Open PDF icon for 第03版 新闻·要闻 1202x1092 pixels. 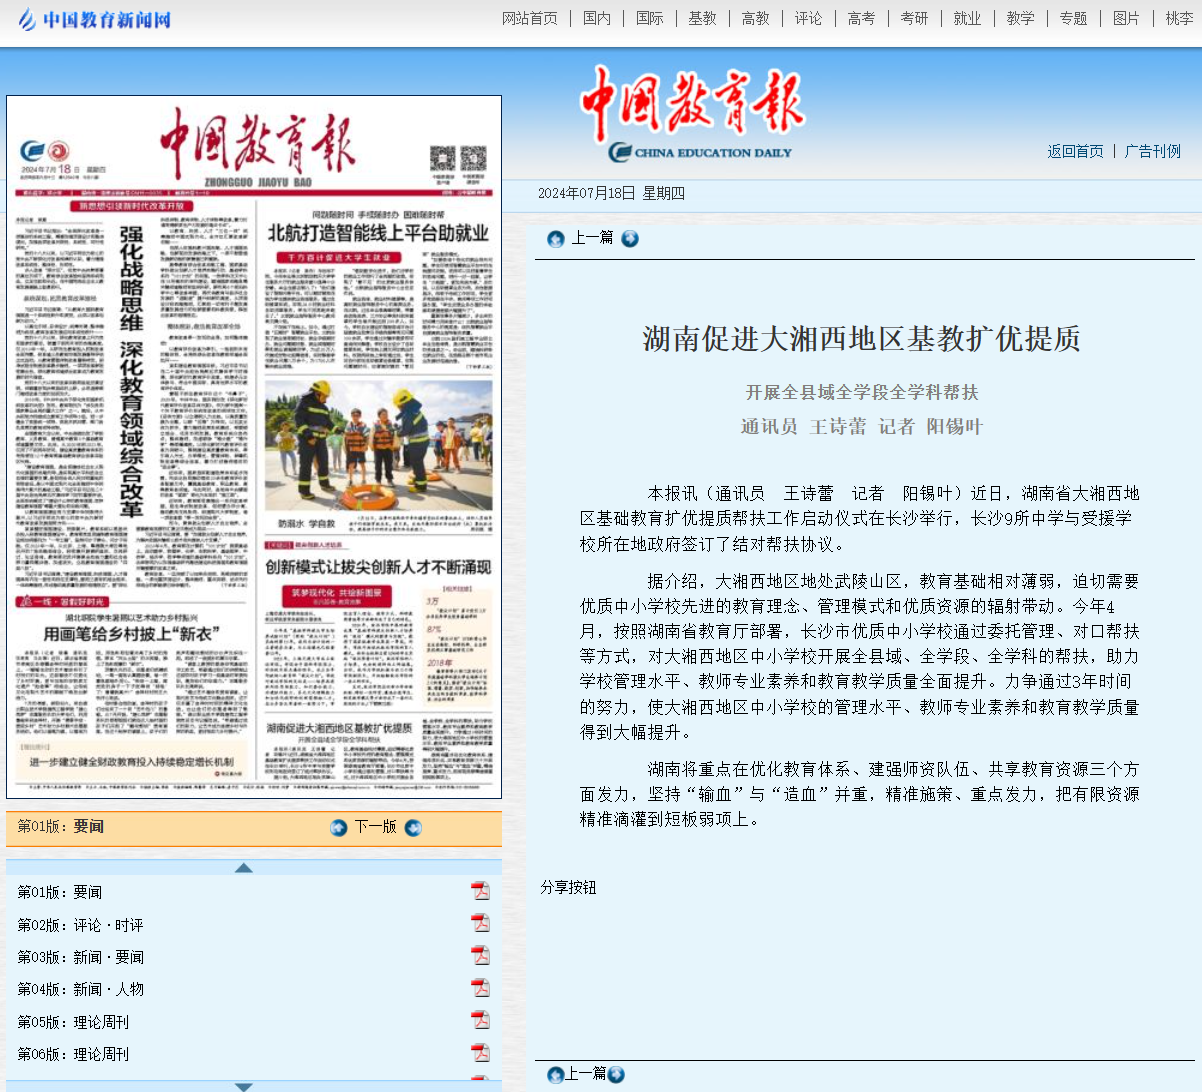(x=481, y=955)
